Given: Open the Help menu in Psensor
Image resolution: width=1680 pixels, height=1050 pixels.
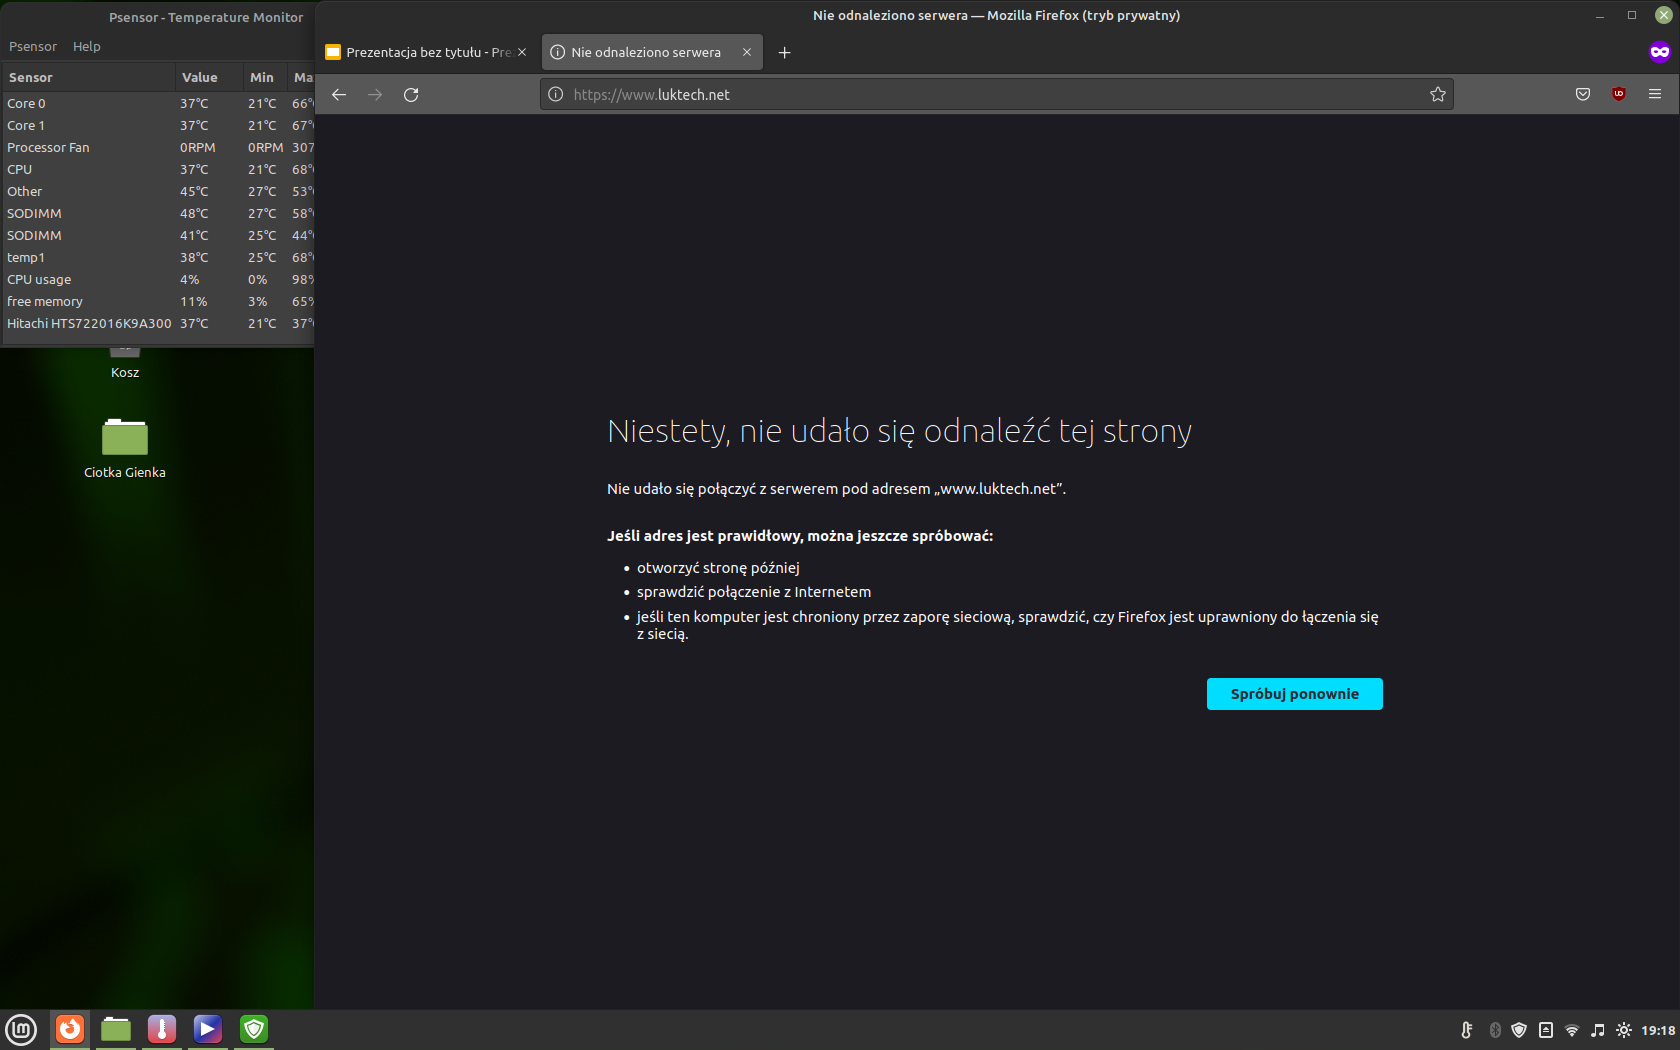Looking at the screenshot, I should click(x=87, y=47).
